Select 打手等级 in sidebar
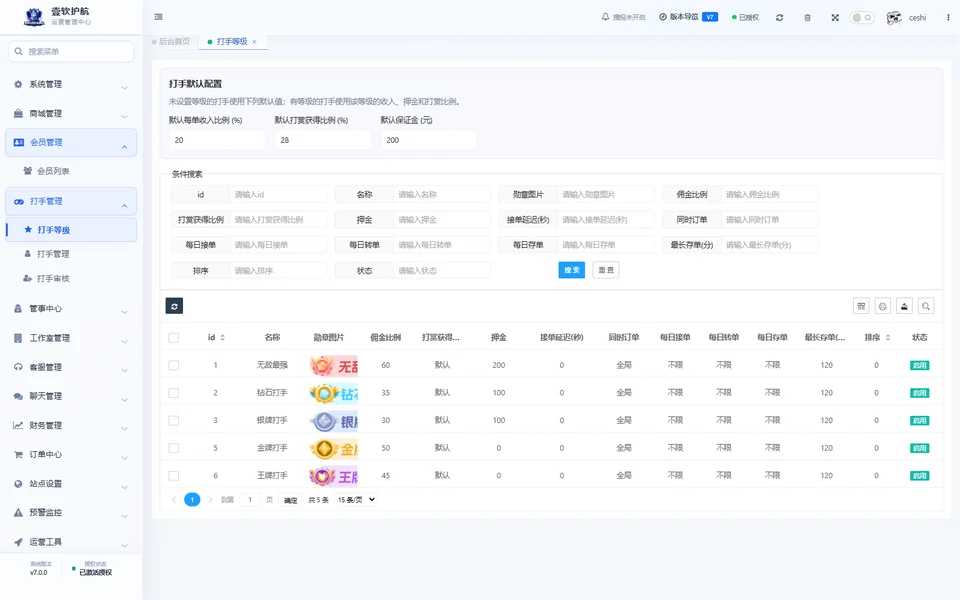The width and height of the screenshot is (960, 600). point(71,230)
